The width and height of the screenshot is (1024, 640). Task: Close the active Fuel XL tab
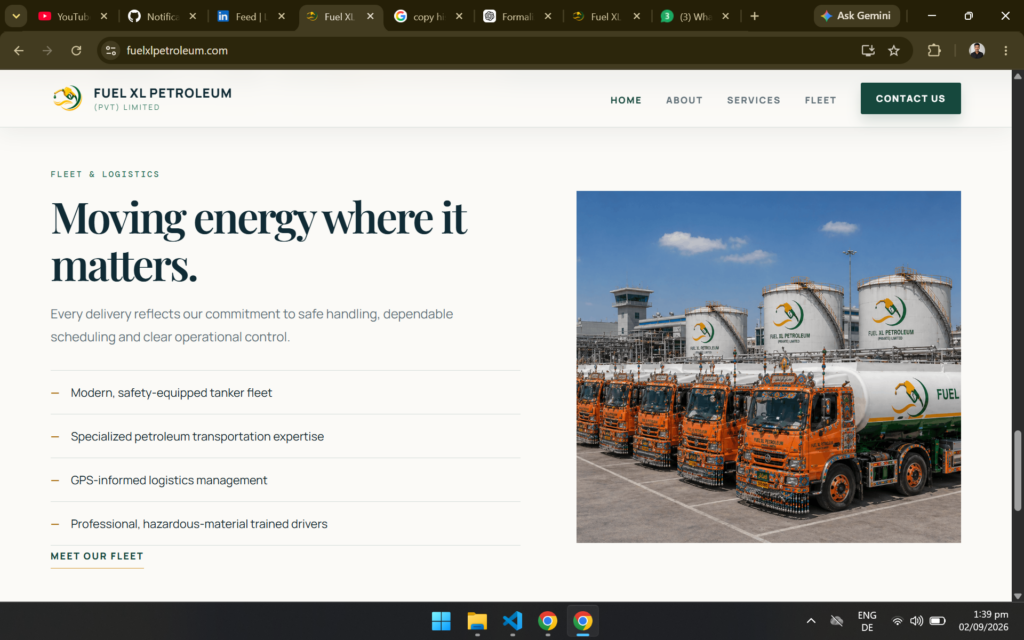[370, 16]
